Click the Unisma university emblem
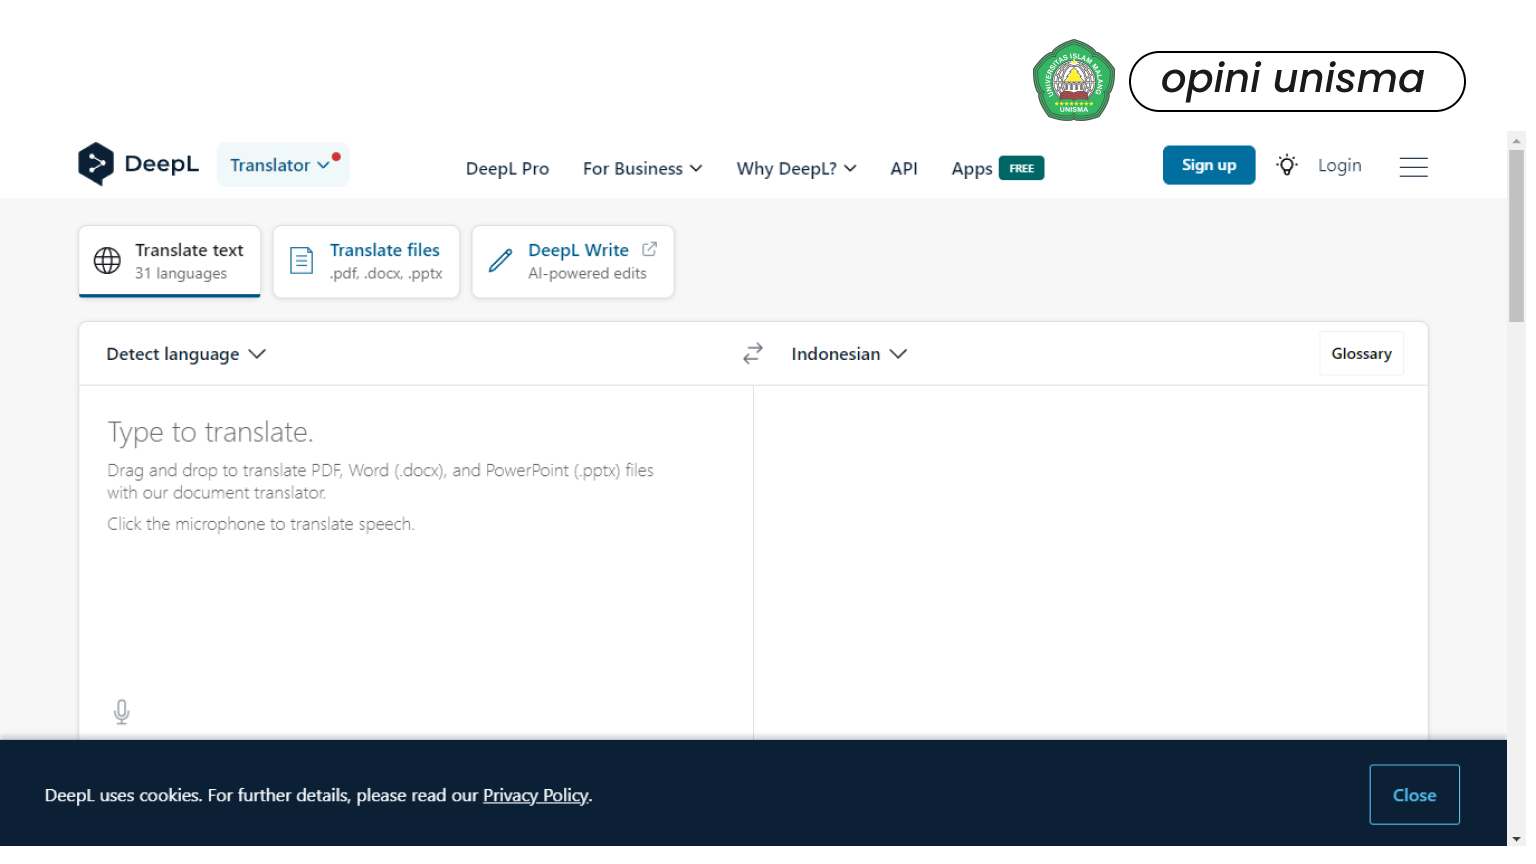1536x864 pixels. [1074, 81]
